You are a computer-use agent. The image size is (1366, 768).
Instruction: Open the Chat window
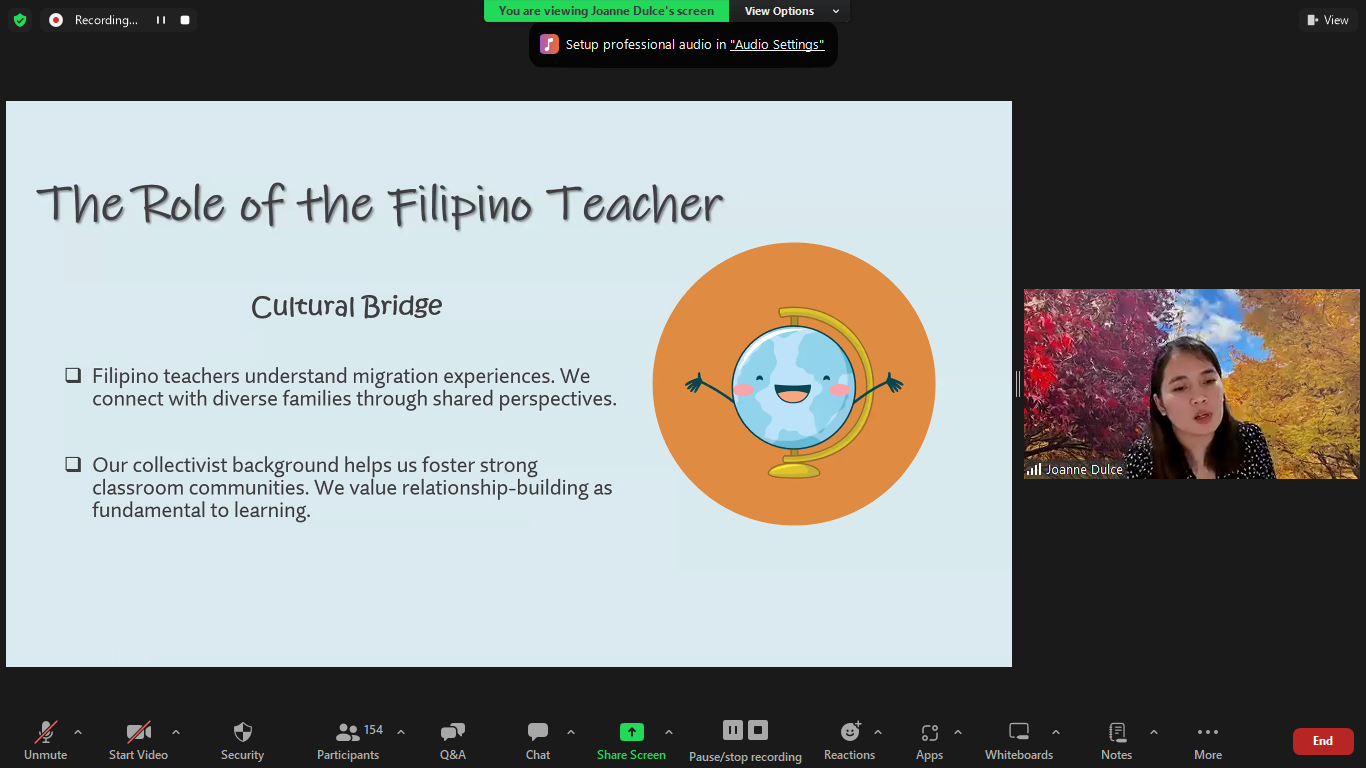538,733
